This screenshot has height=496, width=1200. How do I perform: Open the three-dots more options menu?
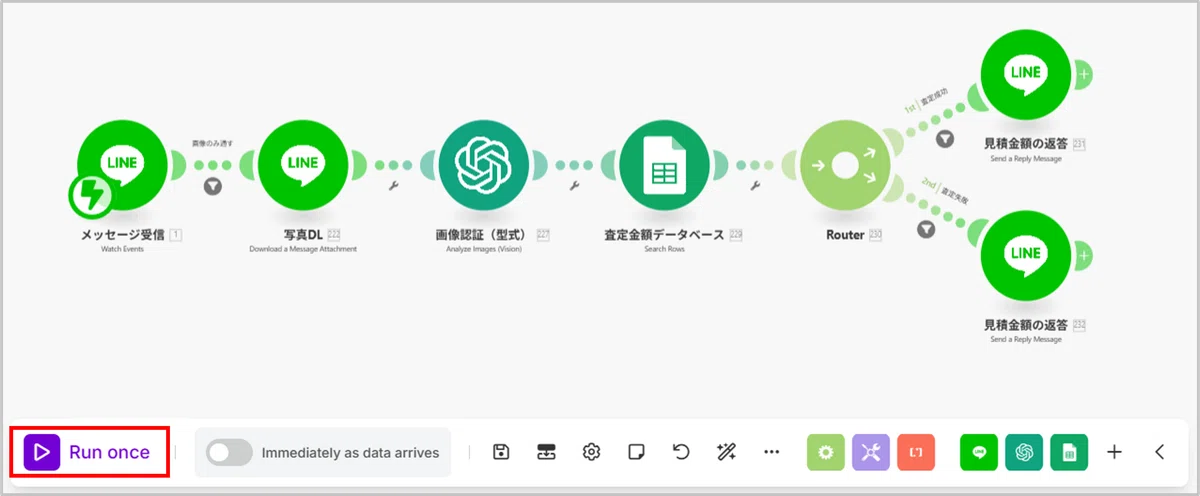pyautogui.click(x=771, y=452)
